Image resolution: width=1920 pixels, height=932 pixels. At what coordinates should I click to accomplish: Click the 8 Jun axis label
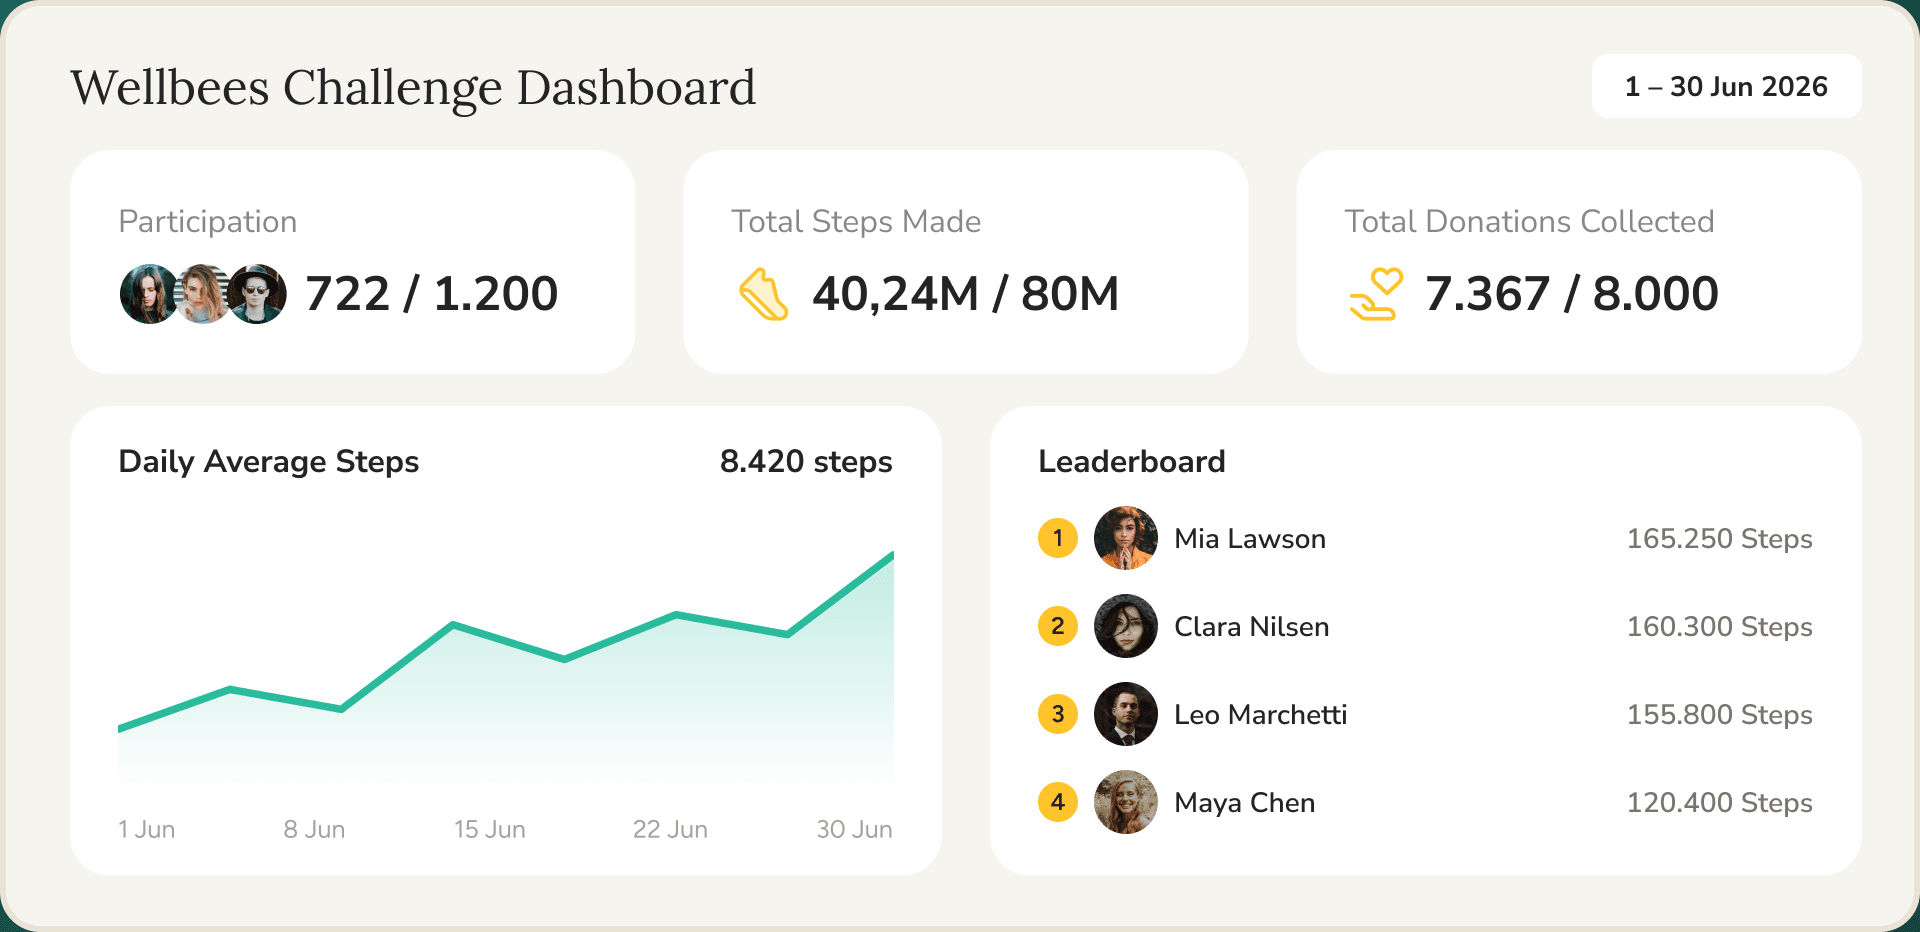[314, 829]
